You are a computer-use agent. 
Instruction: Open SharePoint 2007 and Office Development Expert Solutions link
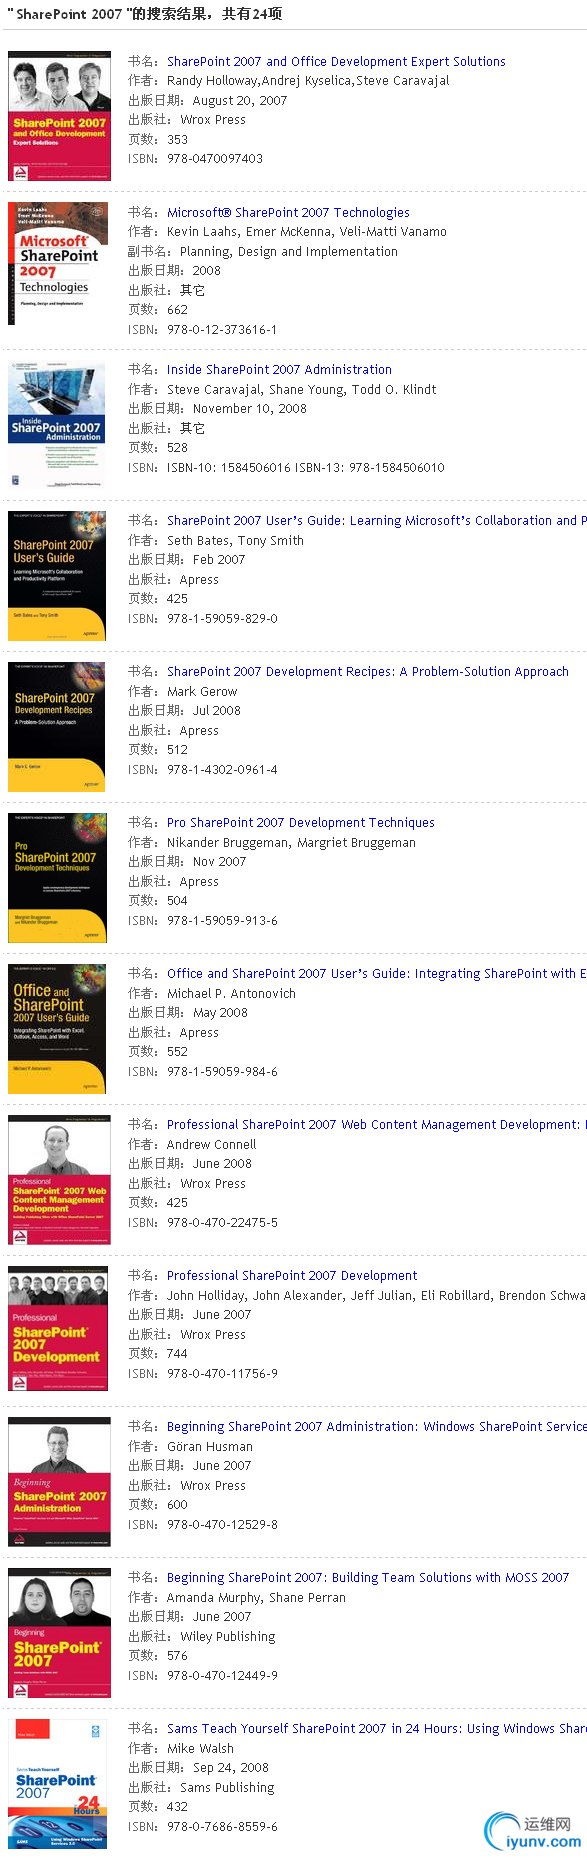click(336, 61)
